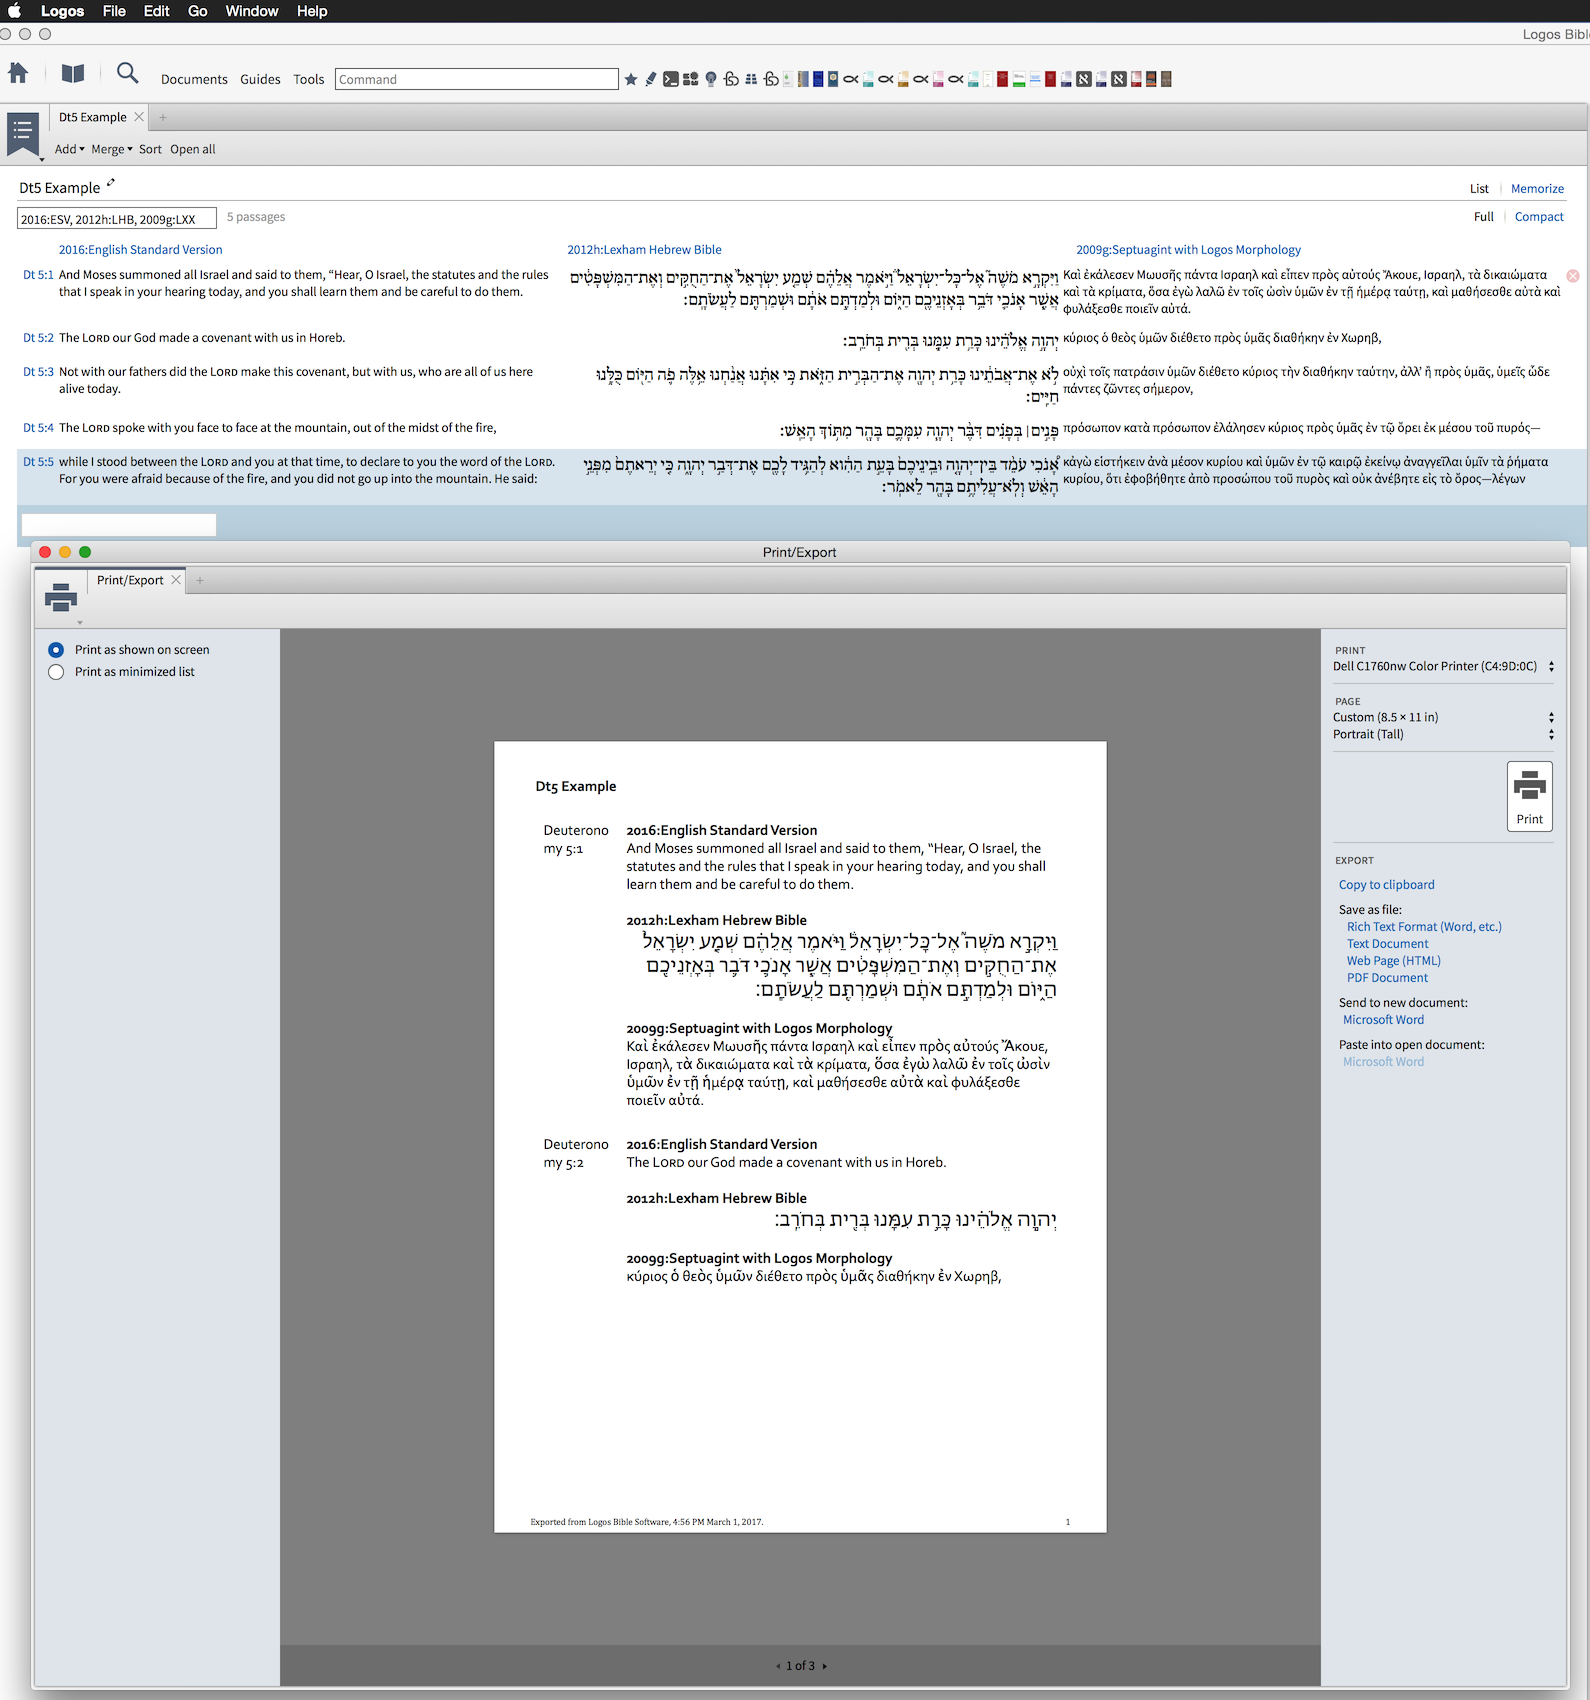Go to the Home page icon

click(18, 73)
